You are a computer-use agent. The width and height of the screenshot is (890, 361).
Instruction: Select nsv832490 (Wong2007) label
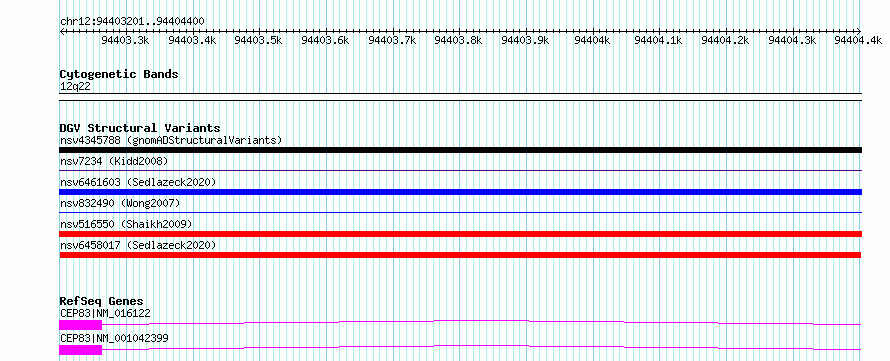pyautogui.click(x=120, y=203)
